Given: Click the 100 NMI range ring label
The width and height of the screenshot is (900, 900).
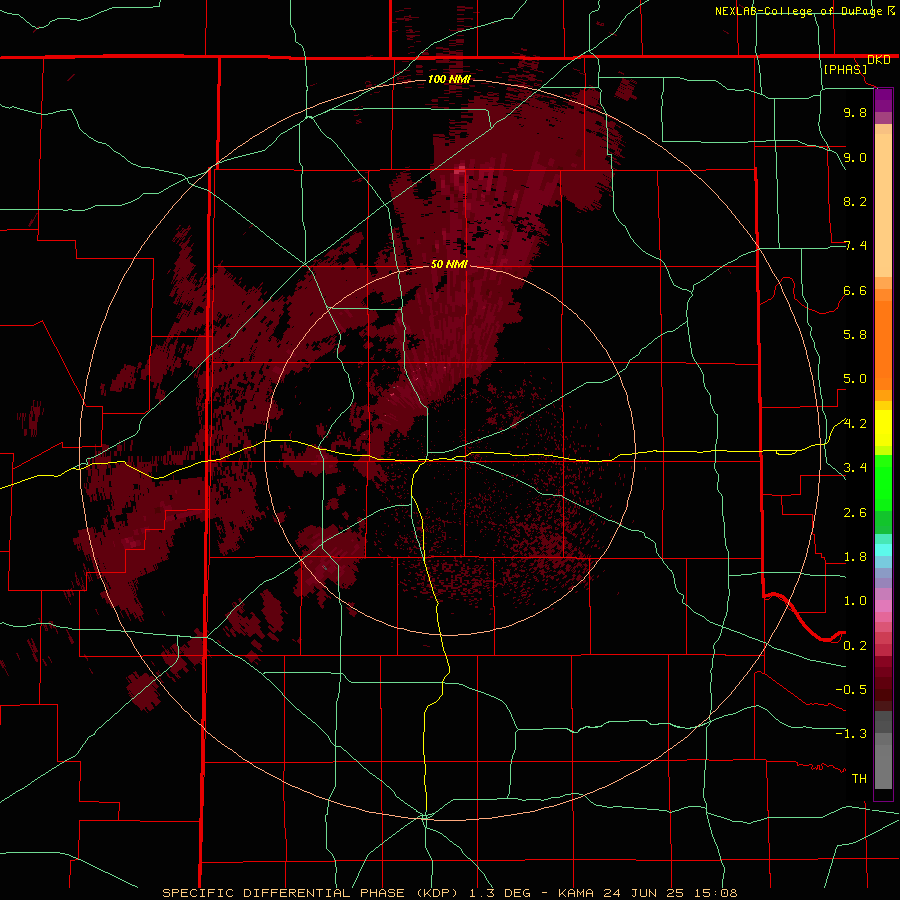Looking at the screenshot, I should tap(449, 79).
